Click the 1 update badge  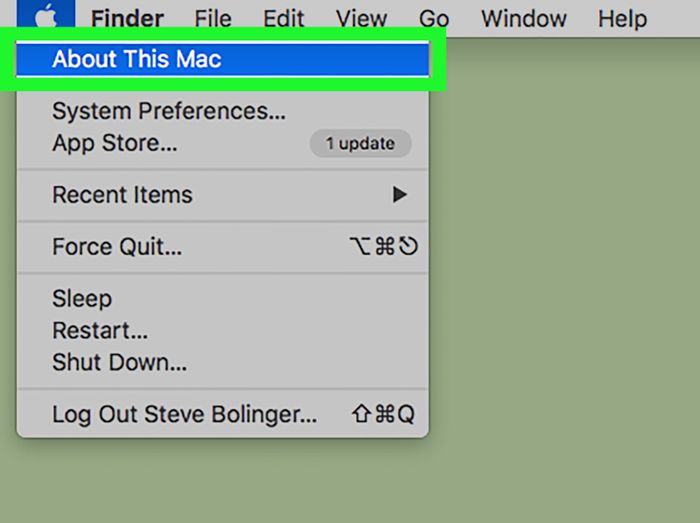pos(360,144)
